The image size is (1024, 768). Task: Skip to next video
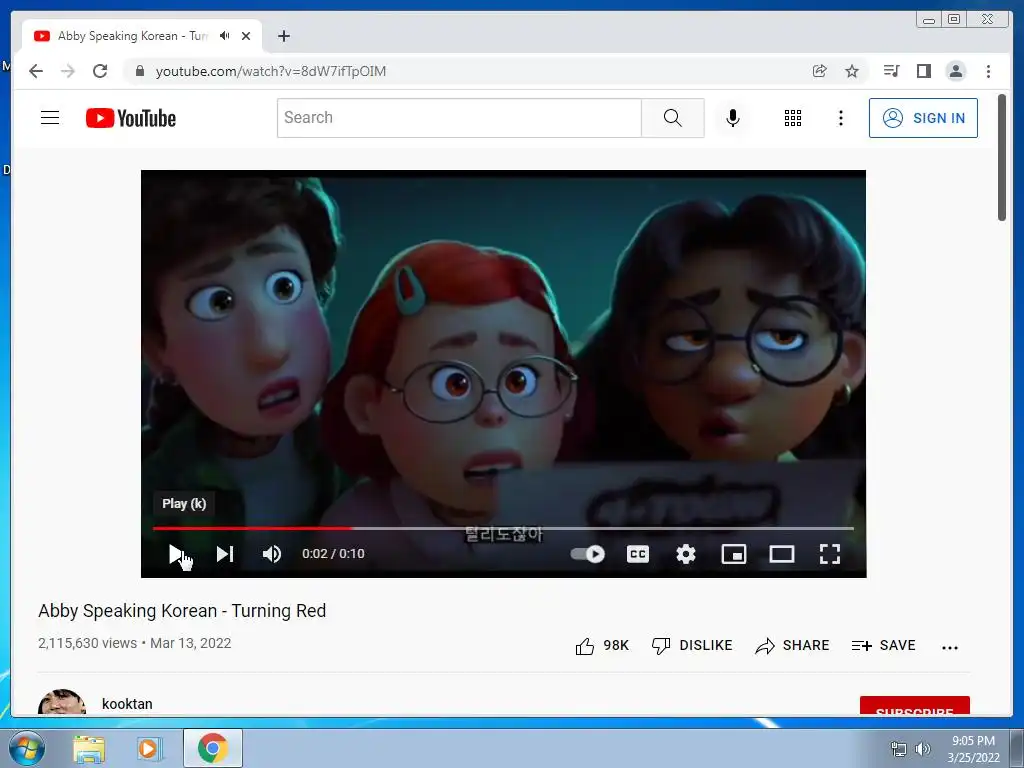225,554
